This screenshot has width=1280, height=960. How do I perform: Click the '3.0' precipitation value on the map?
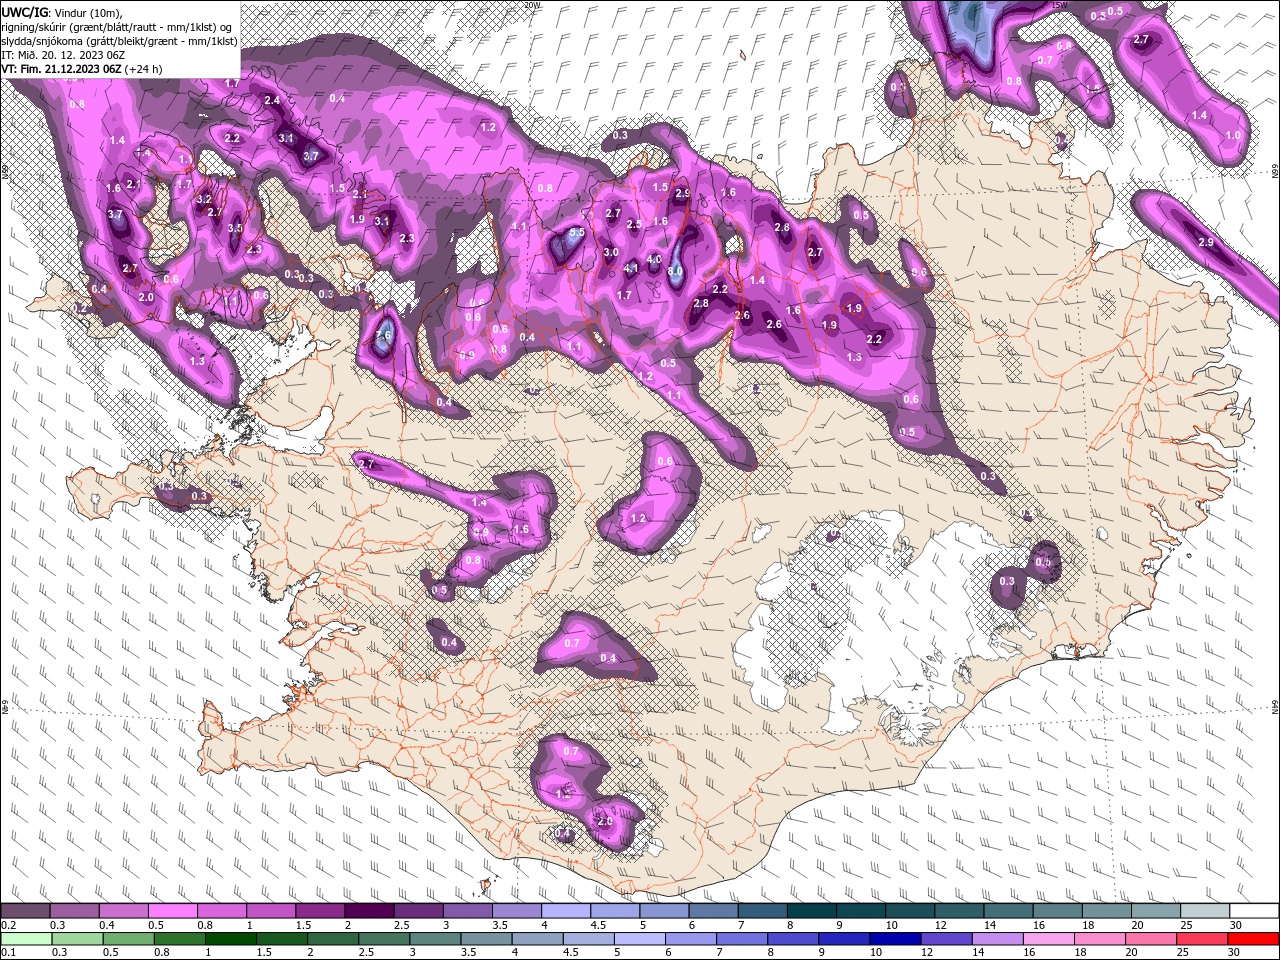coord(611,253)
